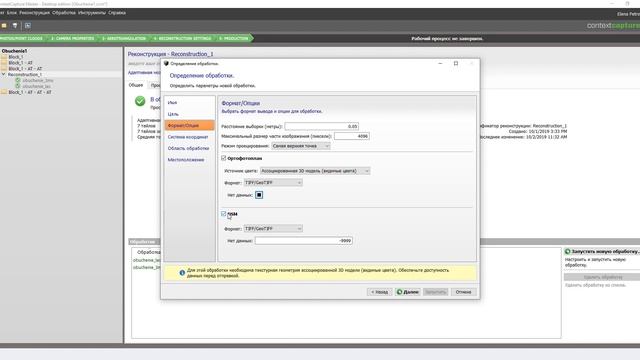Click the large green check status icon
640x360 pixels.
click(x=140, y=101)
